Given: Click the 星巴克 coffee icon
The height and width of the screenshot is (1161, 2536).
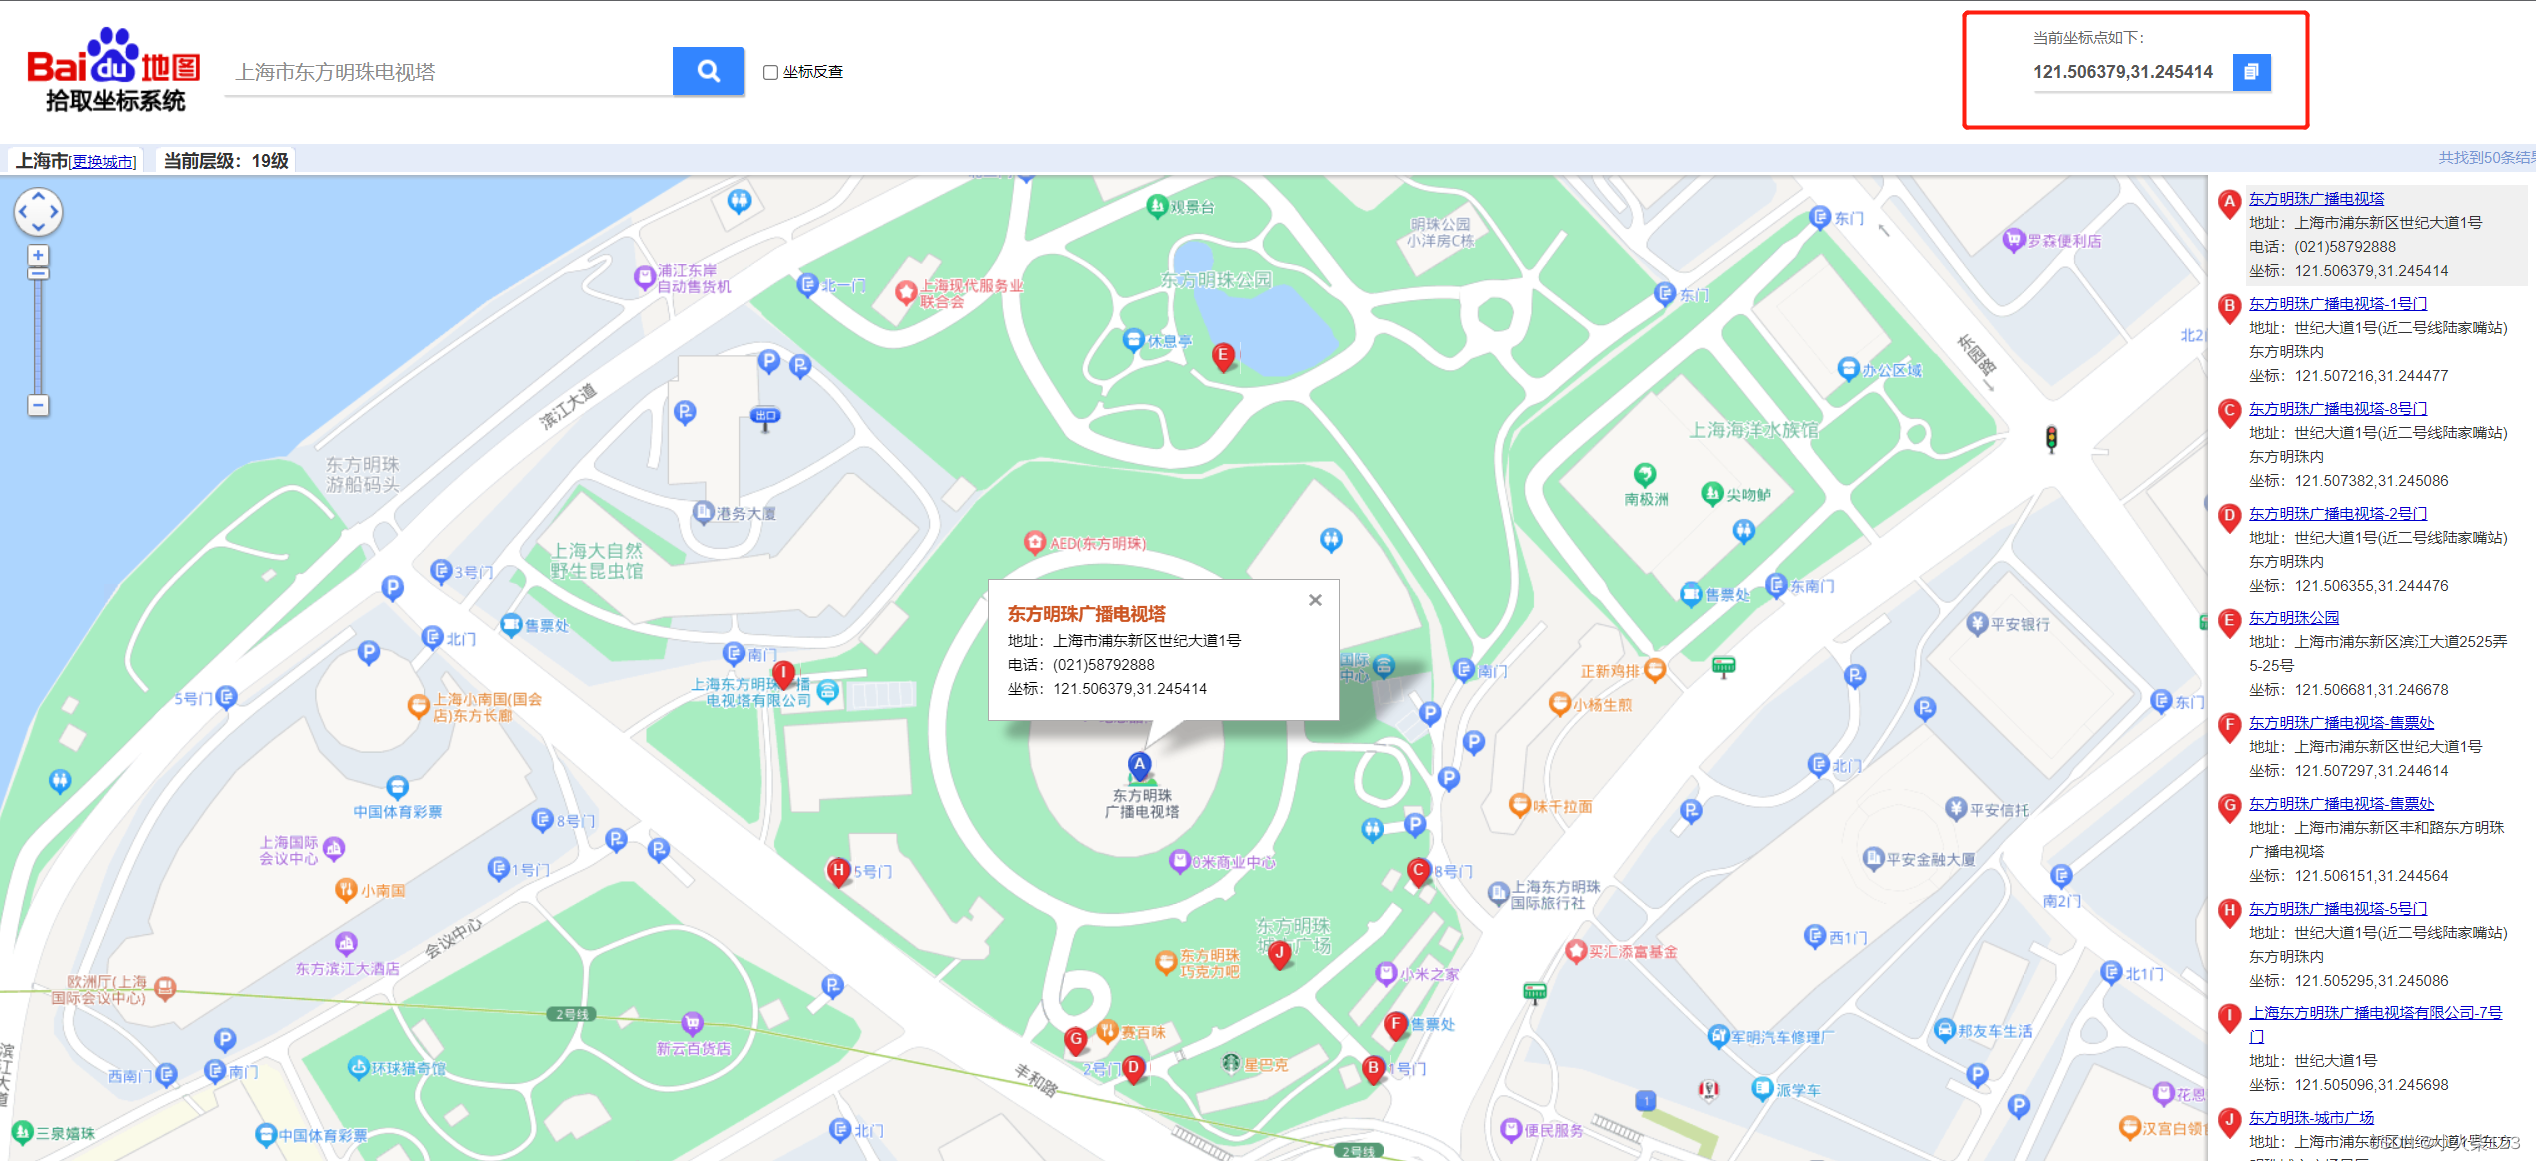Looking at the screenshot, I should click(1231, 1064).
